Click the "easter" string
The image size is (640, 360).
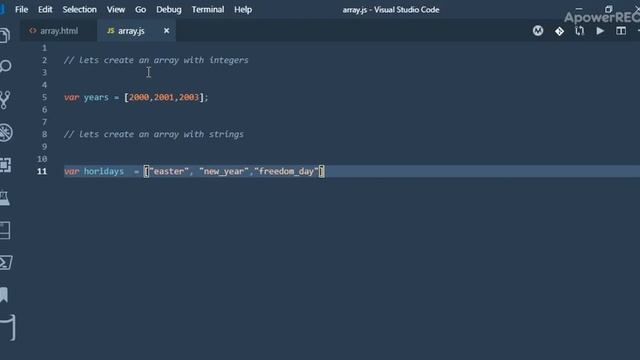coord(169,171)
